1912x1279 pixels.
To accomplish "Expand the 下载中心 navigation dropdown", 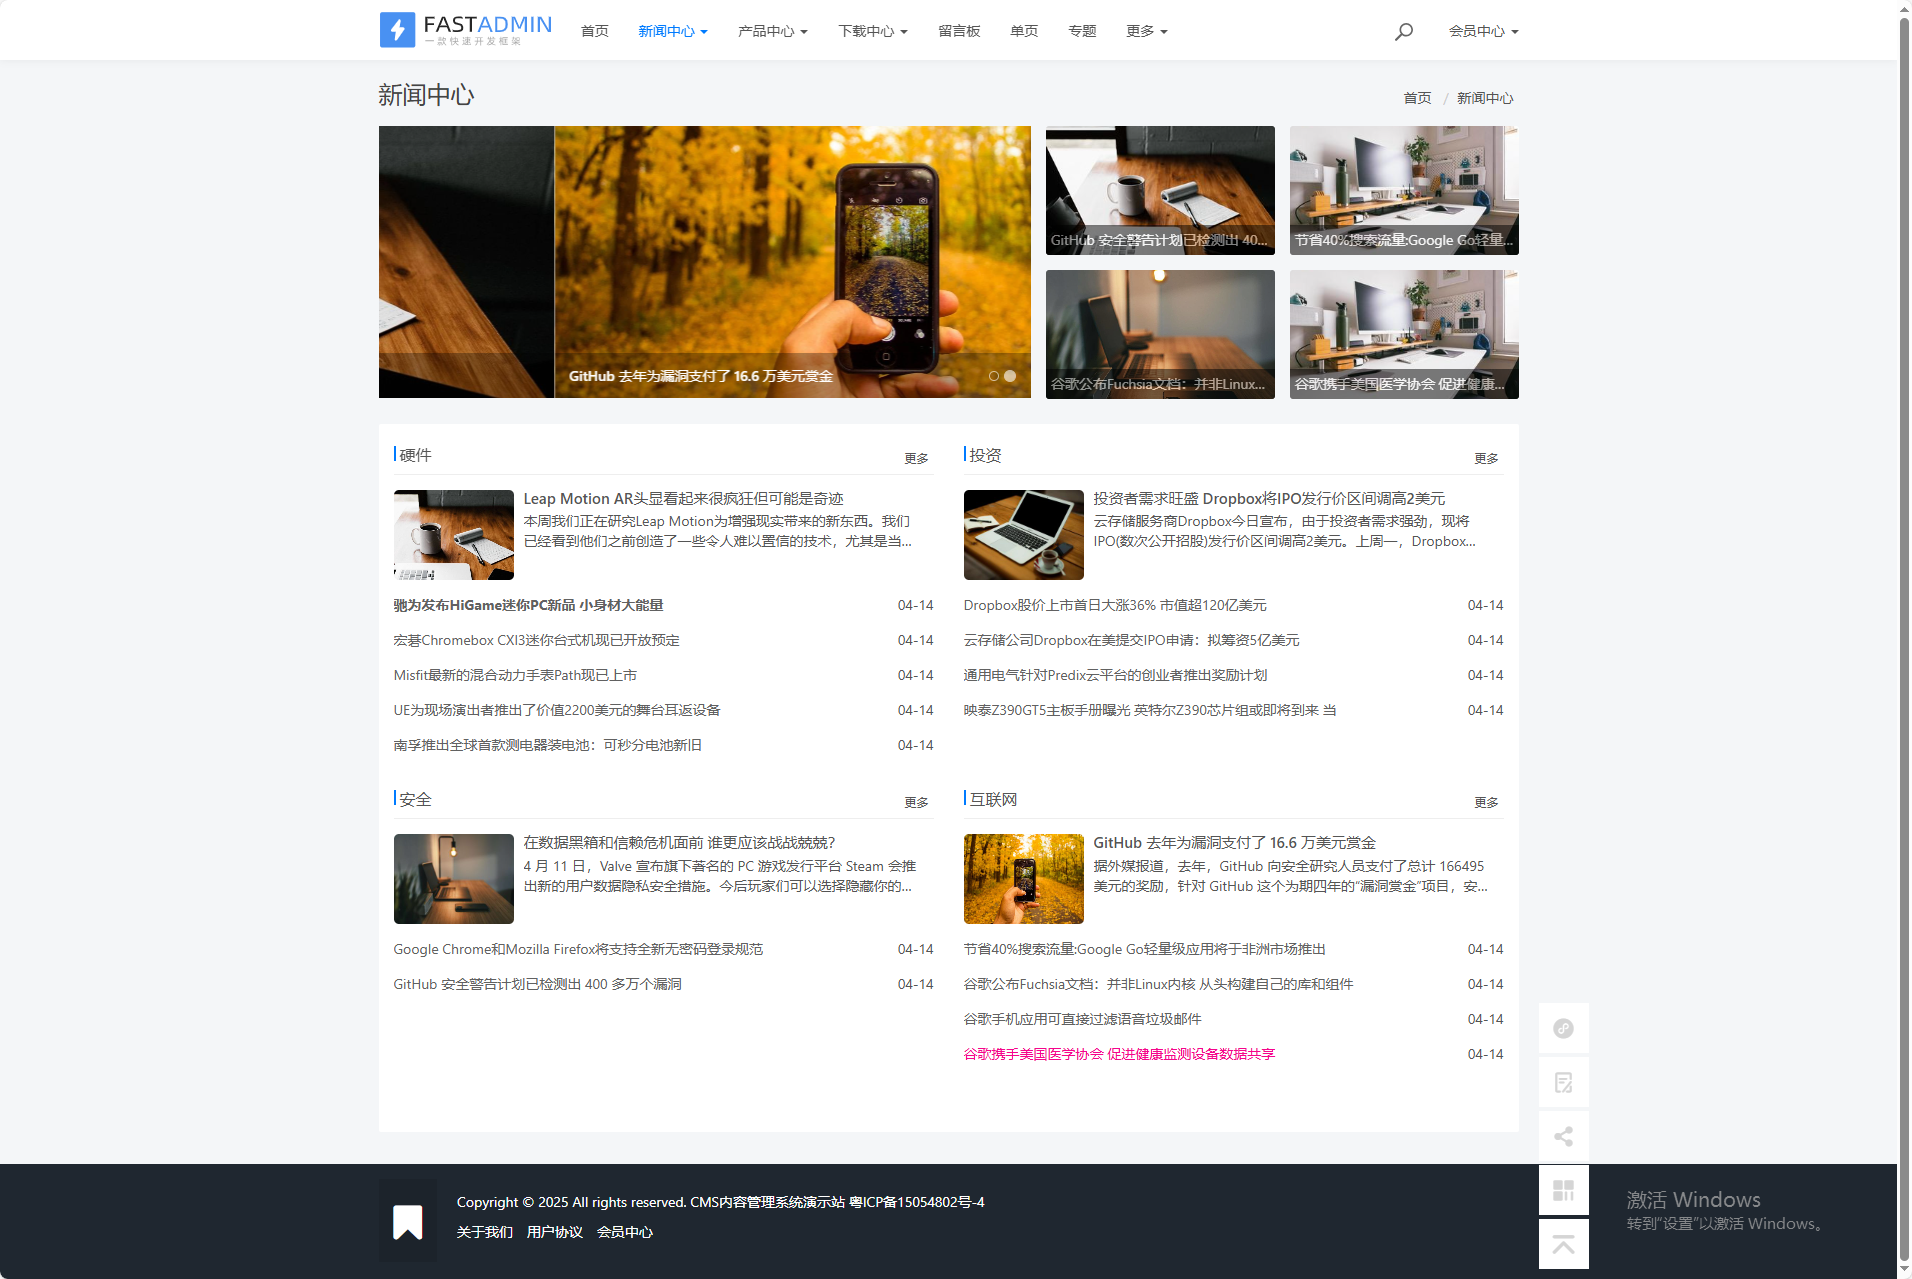I will click(x=872, y=31).
